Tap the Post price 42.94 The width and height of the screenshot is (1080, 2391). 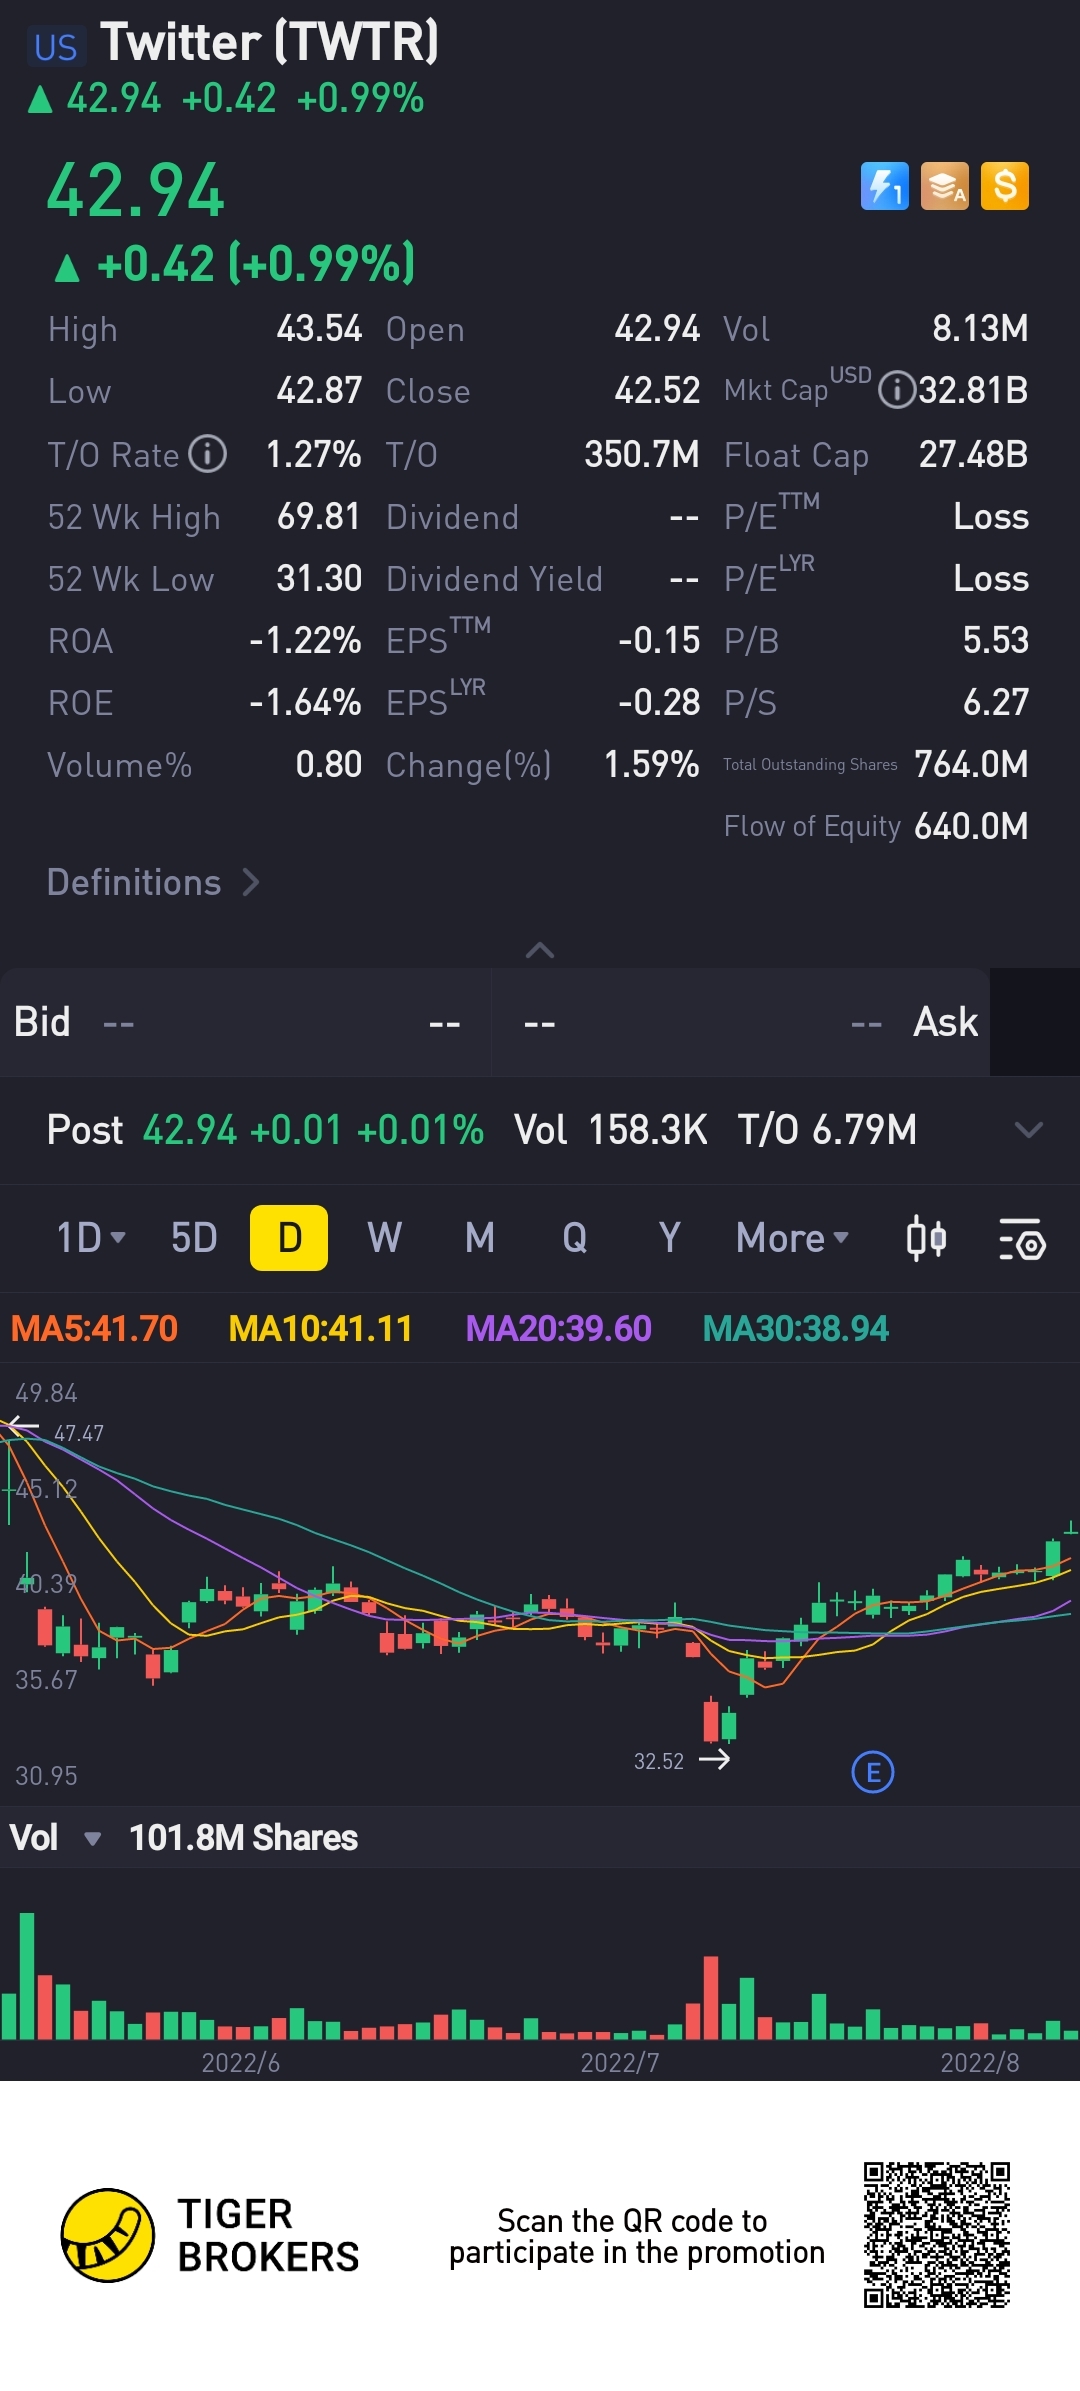click(x=190, y=1130)
